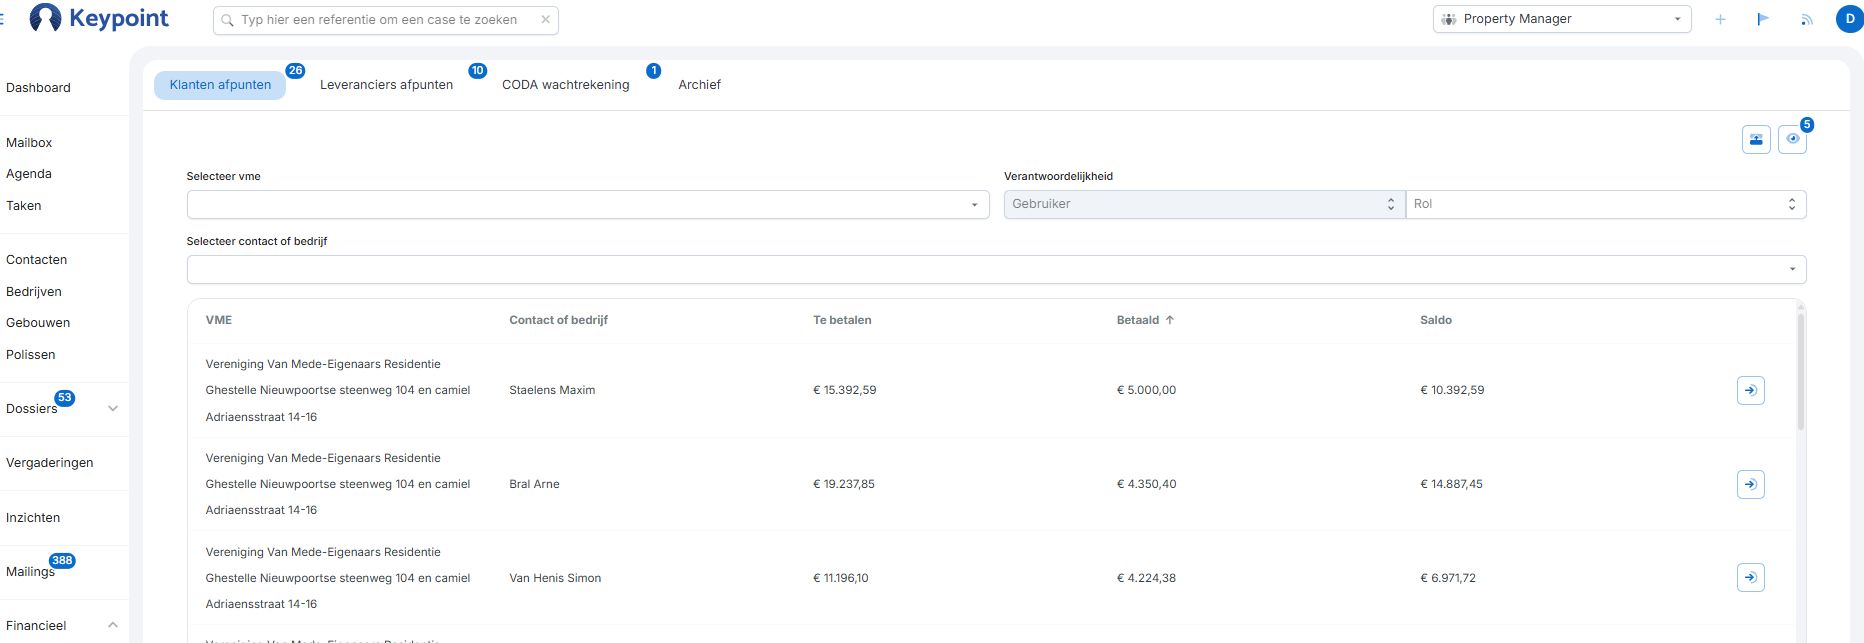Click saldo € 10.392,59
Image resolution: width=1864 pixels, height=643 pixels.
click(x=1452, y=390)
